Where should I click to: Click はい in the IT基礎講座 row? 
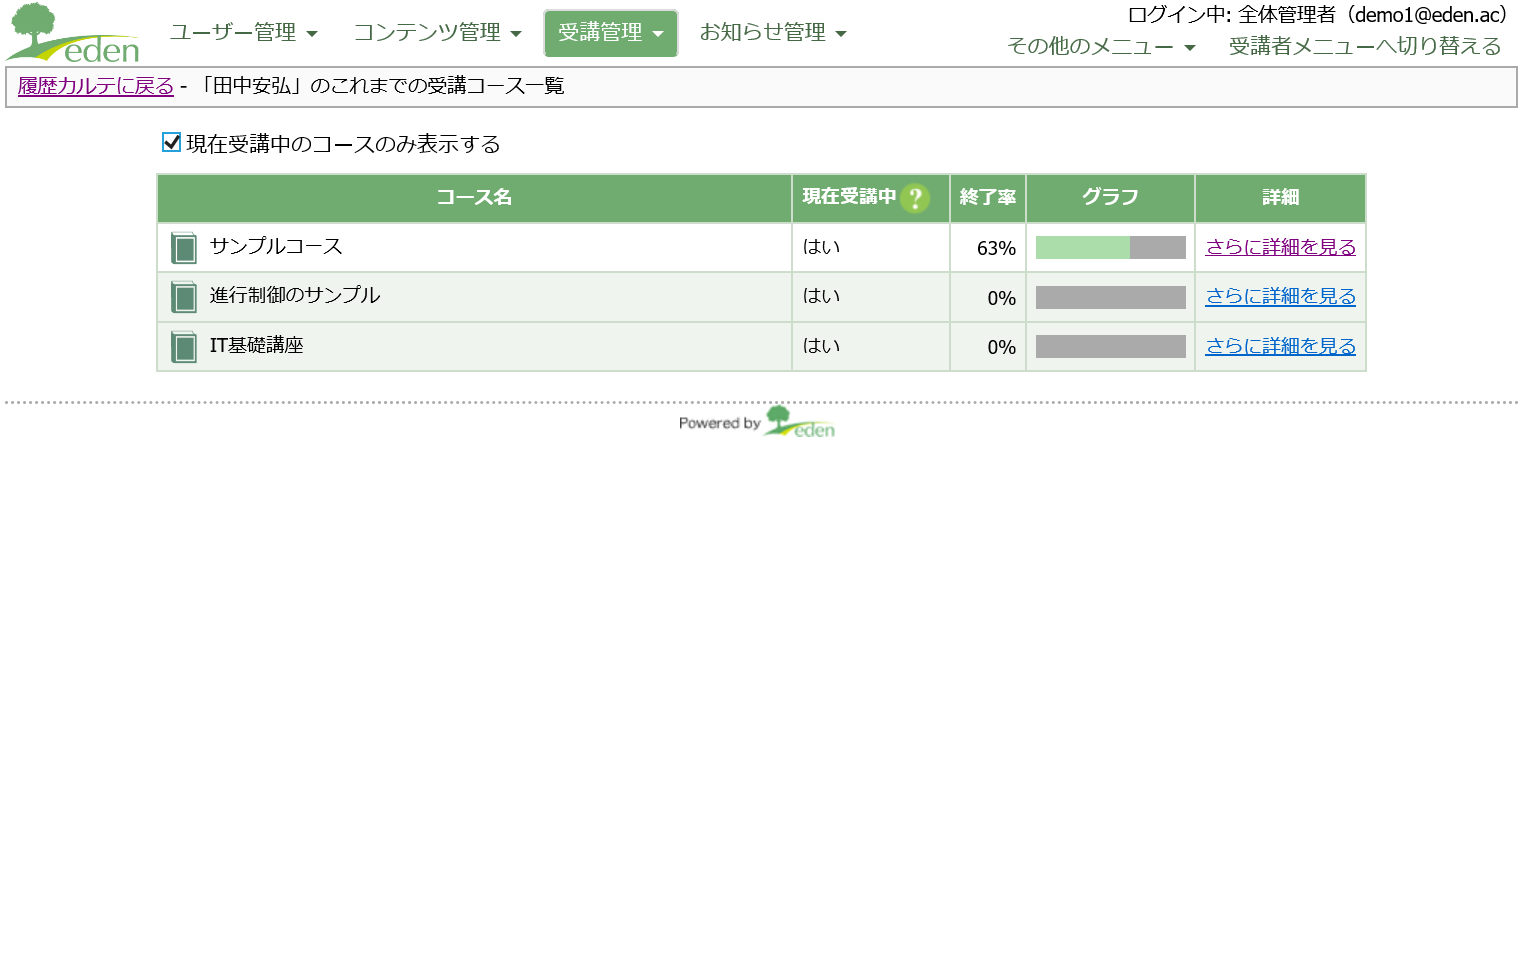[x=821, y=346]
